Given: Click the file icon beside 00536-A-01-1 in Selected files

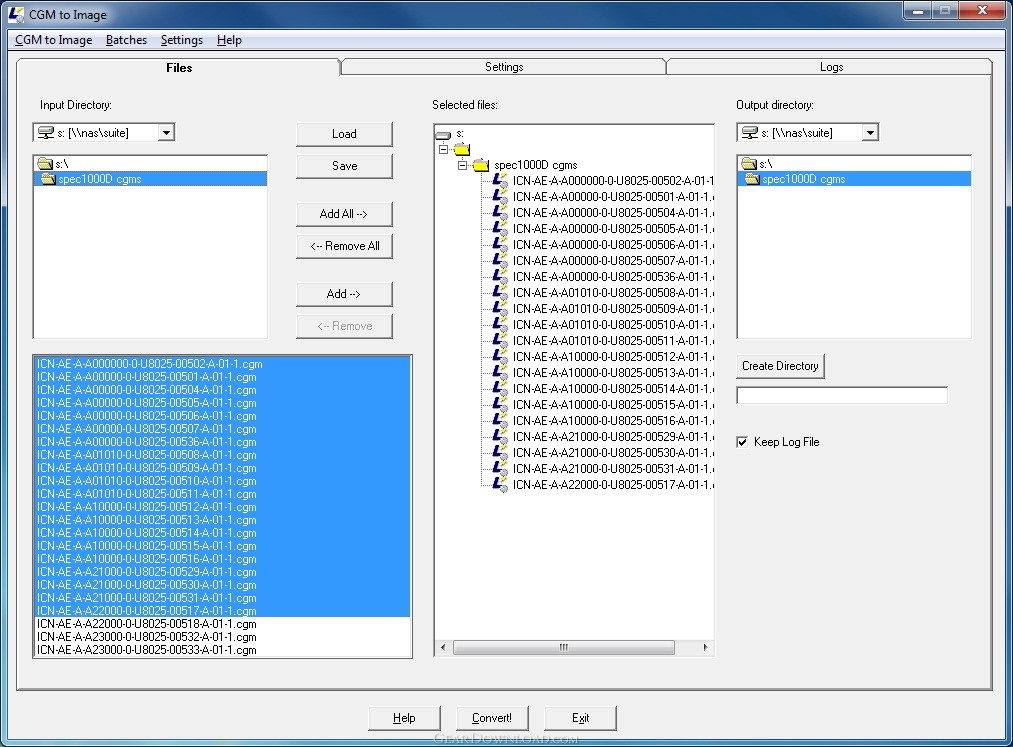Looking at the screenshot, I should [500, 277].
